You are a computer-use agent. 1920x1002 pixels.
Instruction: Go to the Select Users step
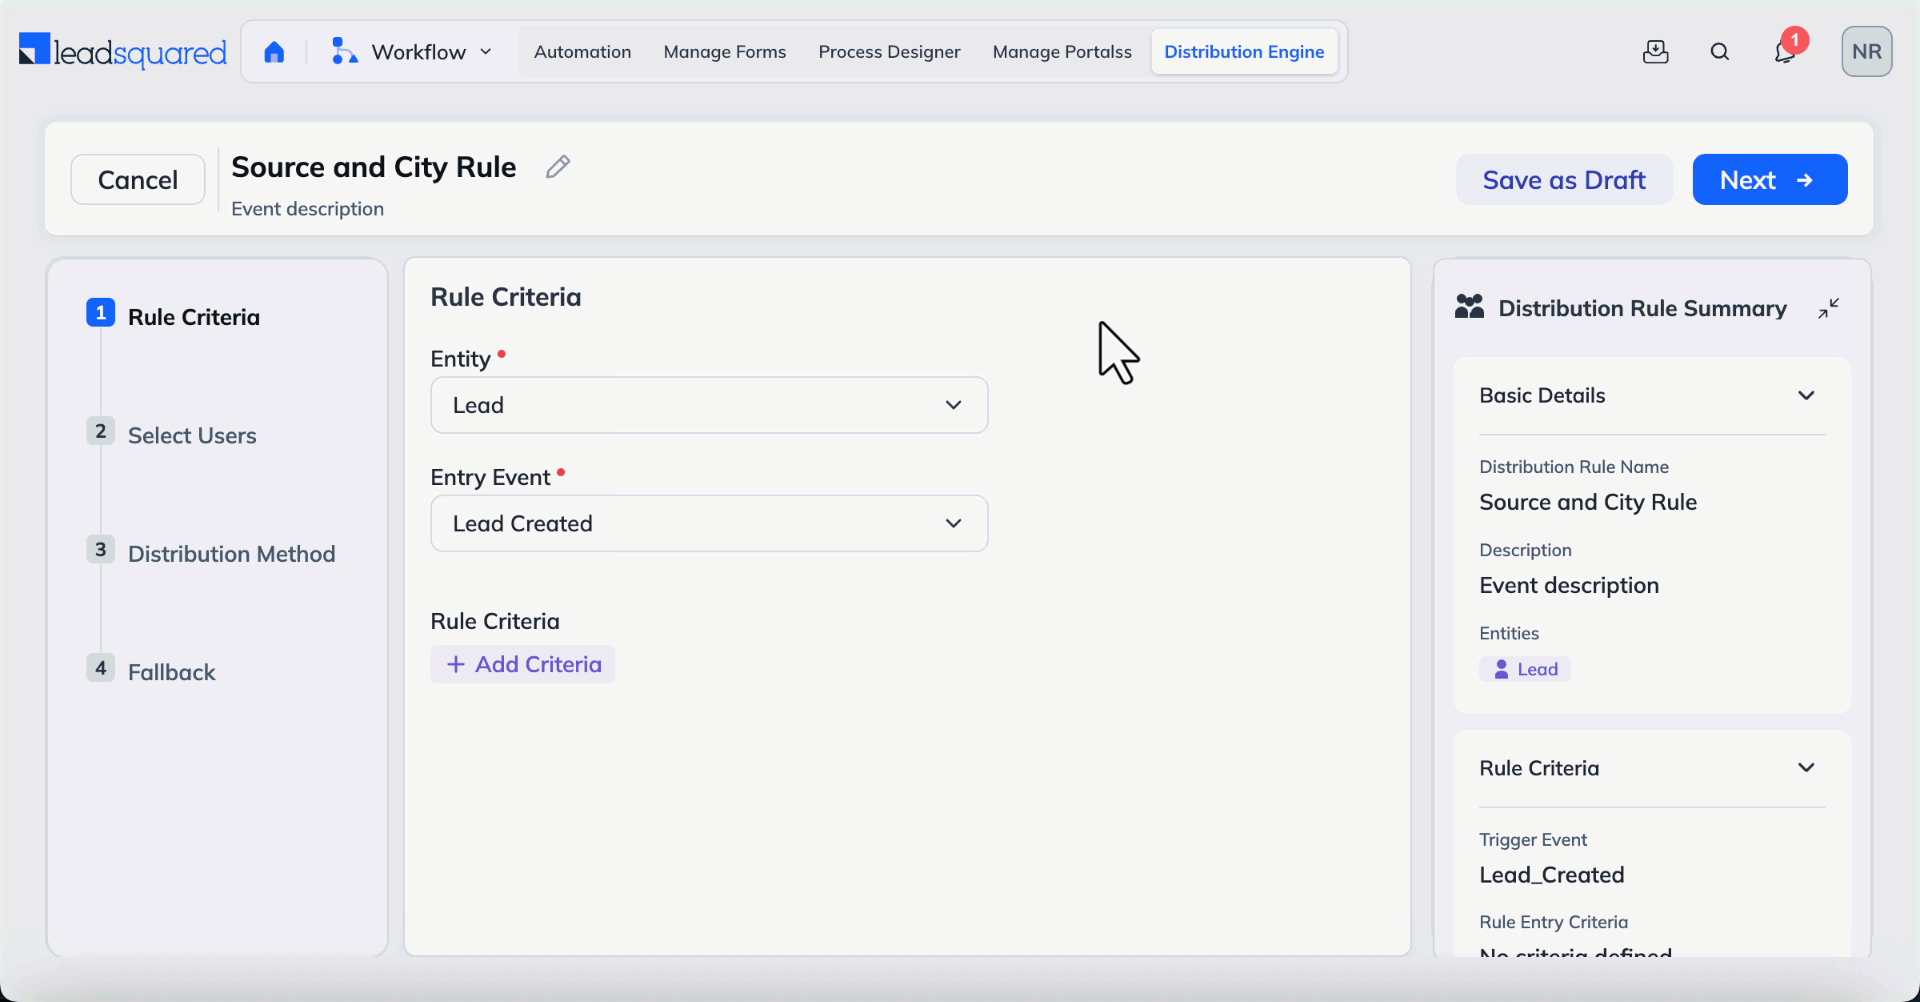click(x=191, y=435)
